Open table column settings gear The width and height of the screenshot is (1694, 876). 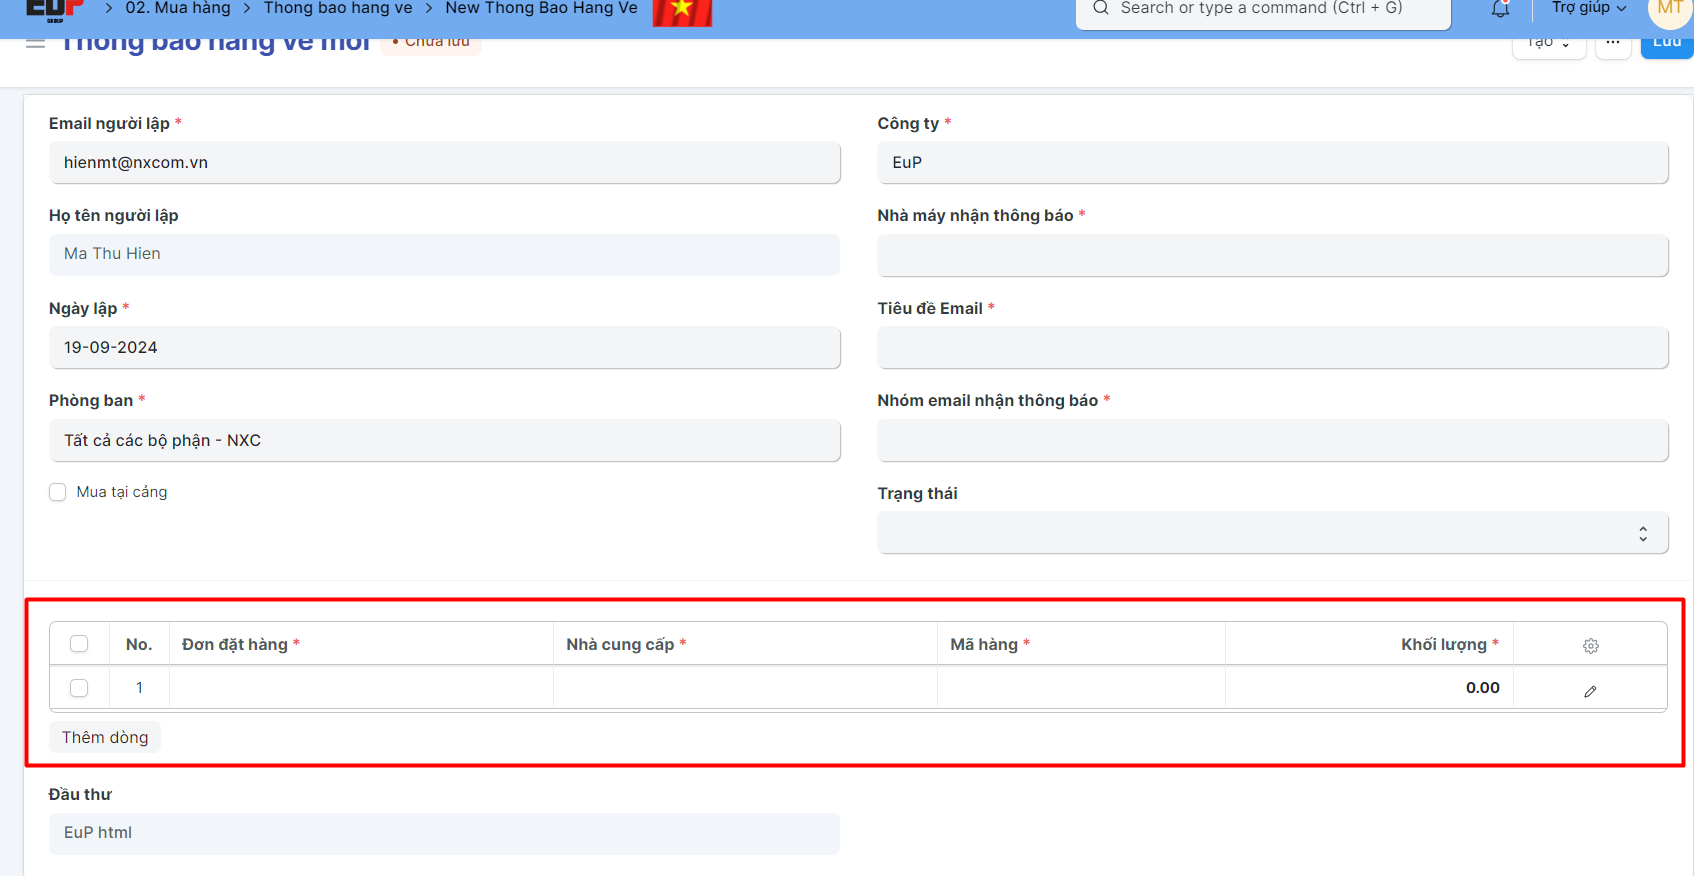[1590, 646]
